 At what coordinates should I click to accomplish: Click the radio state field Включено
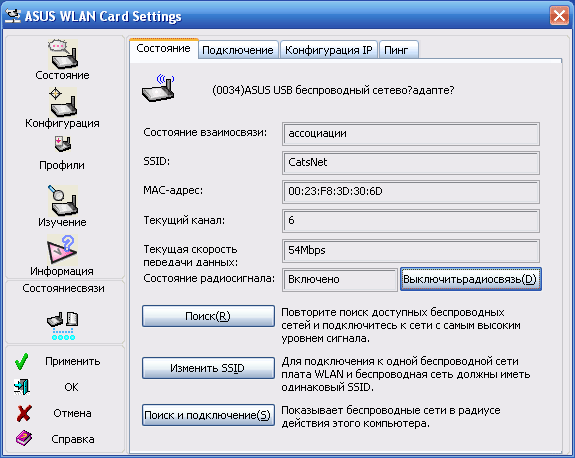click(340, 280)
